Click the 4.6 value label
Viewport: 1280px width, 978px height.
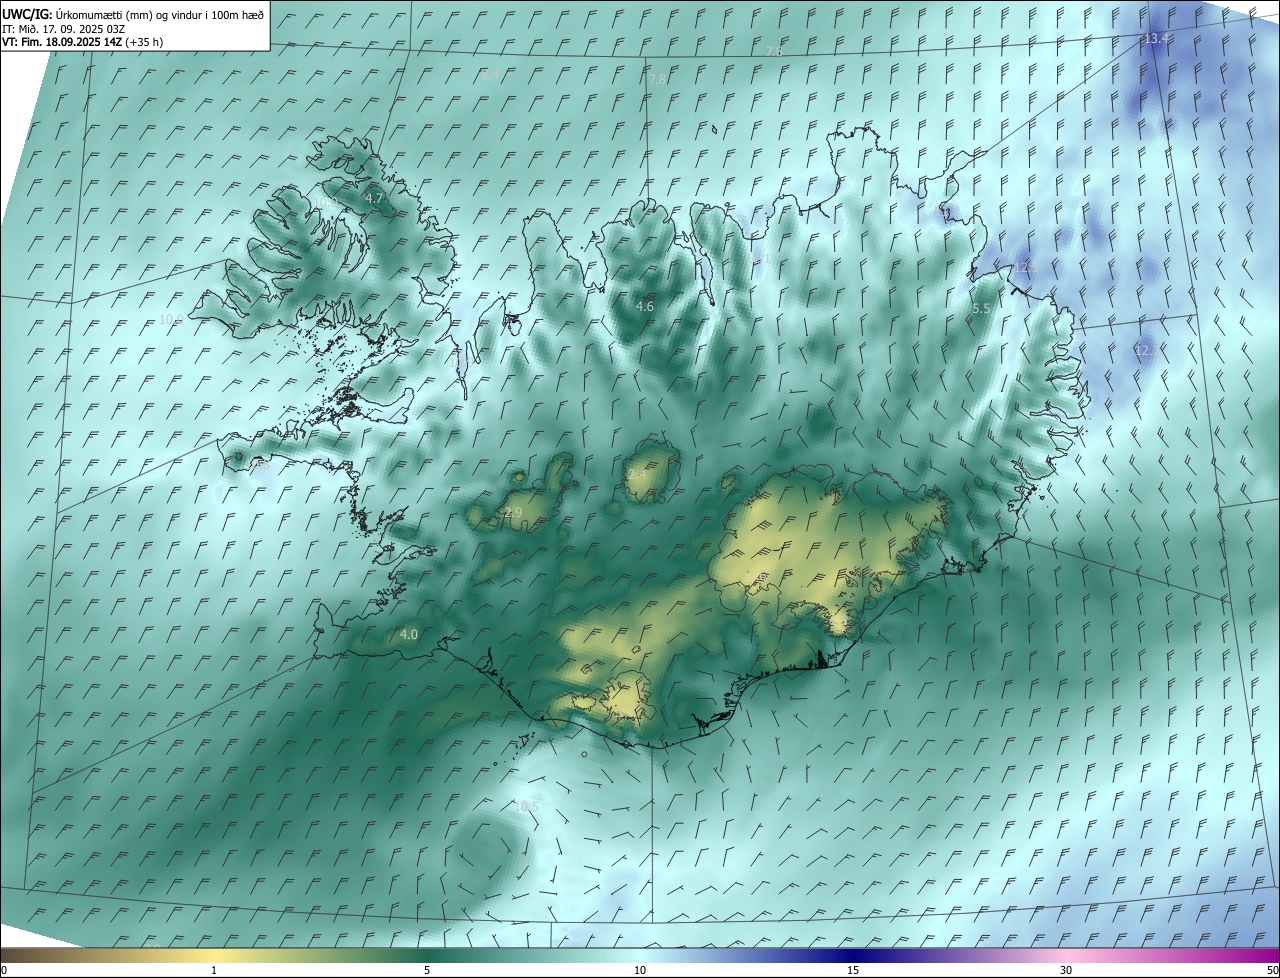[645, 307]
